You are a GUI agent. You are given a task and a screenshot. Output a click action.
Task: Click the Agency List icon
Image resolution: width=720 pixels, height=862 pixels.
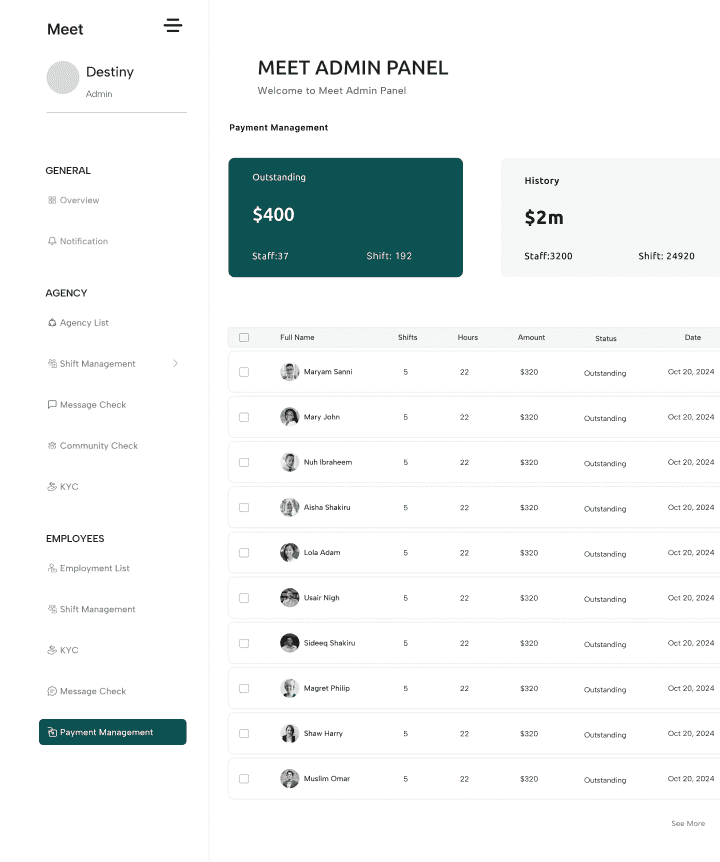(x=52, y=323)
